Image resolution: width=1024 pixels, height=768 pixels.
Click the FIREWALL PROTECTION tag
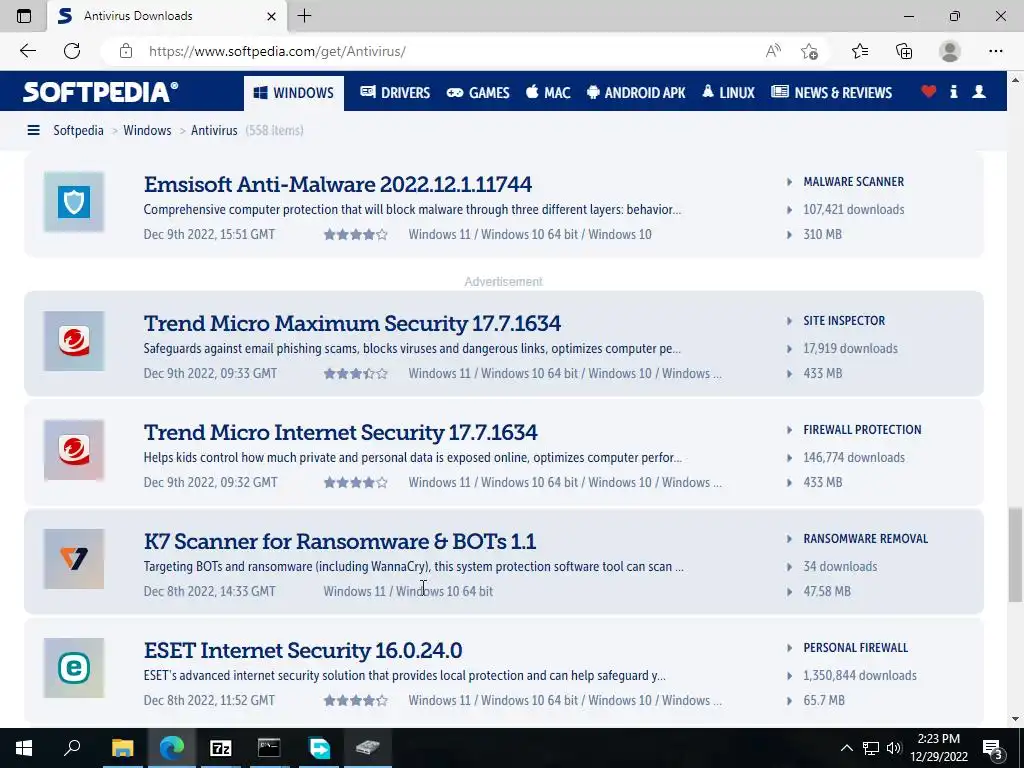pos(862,430)
